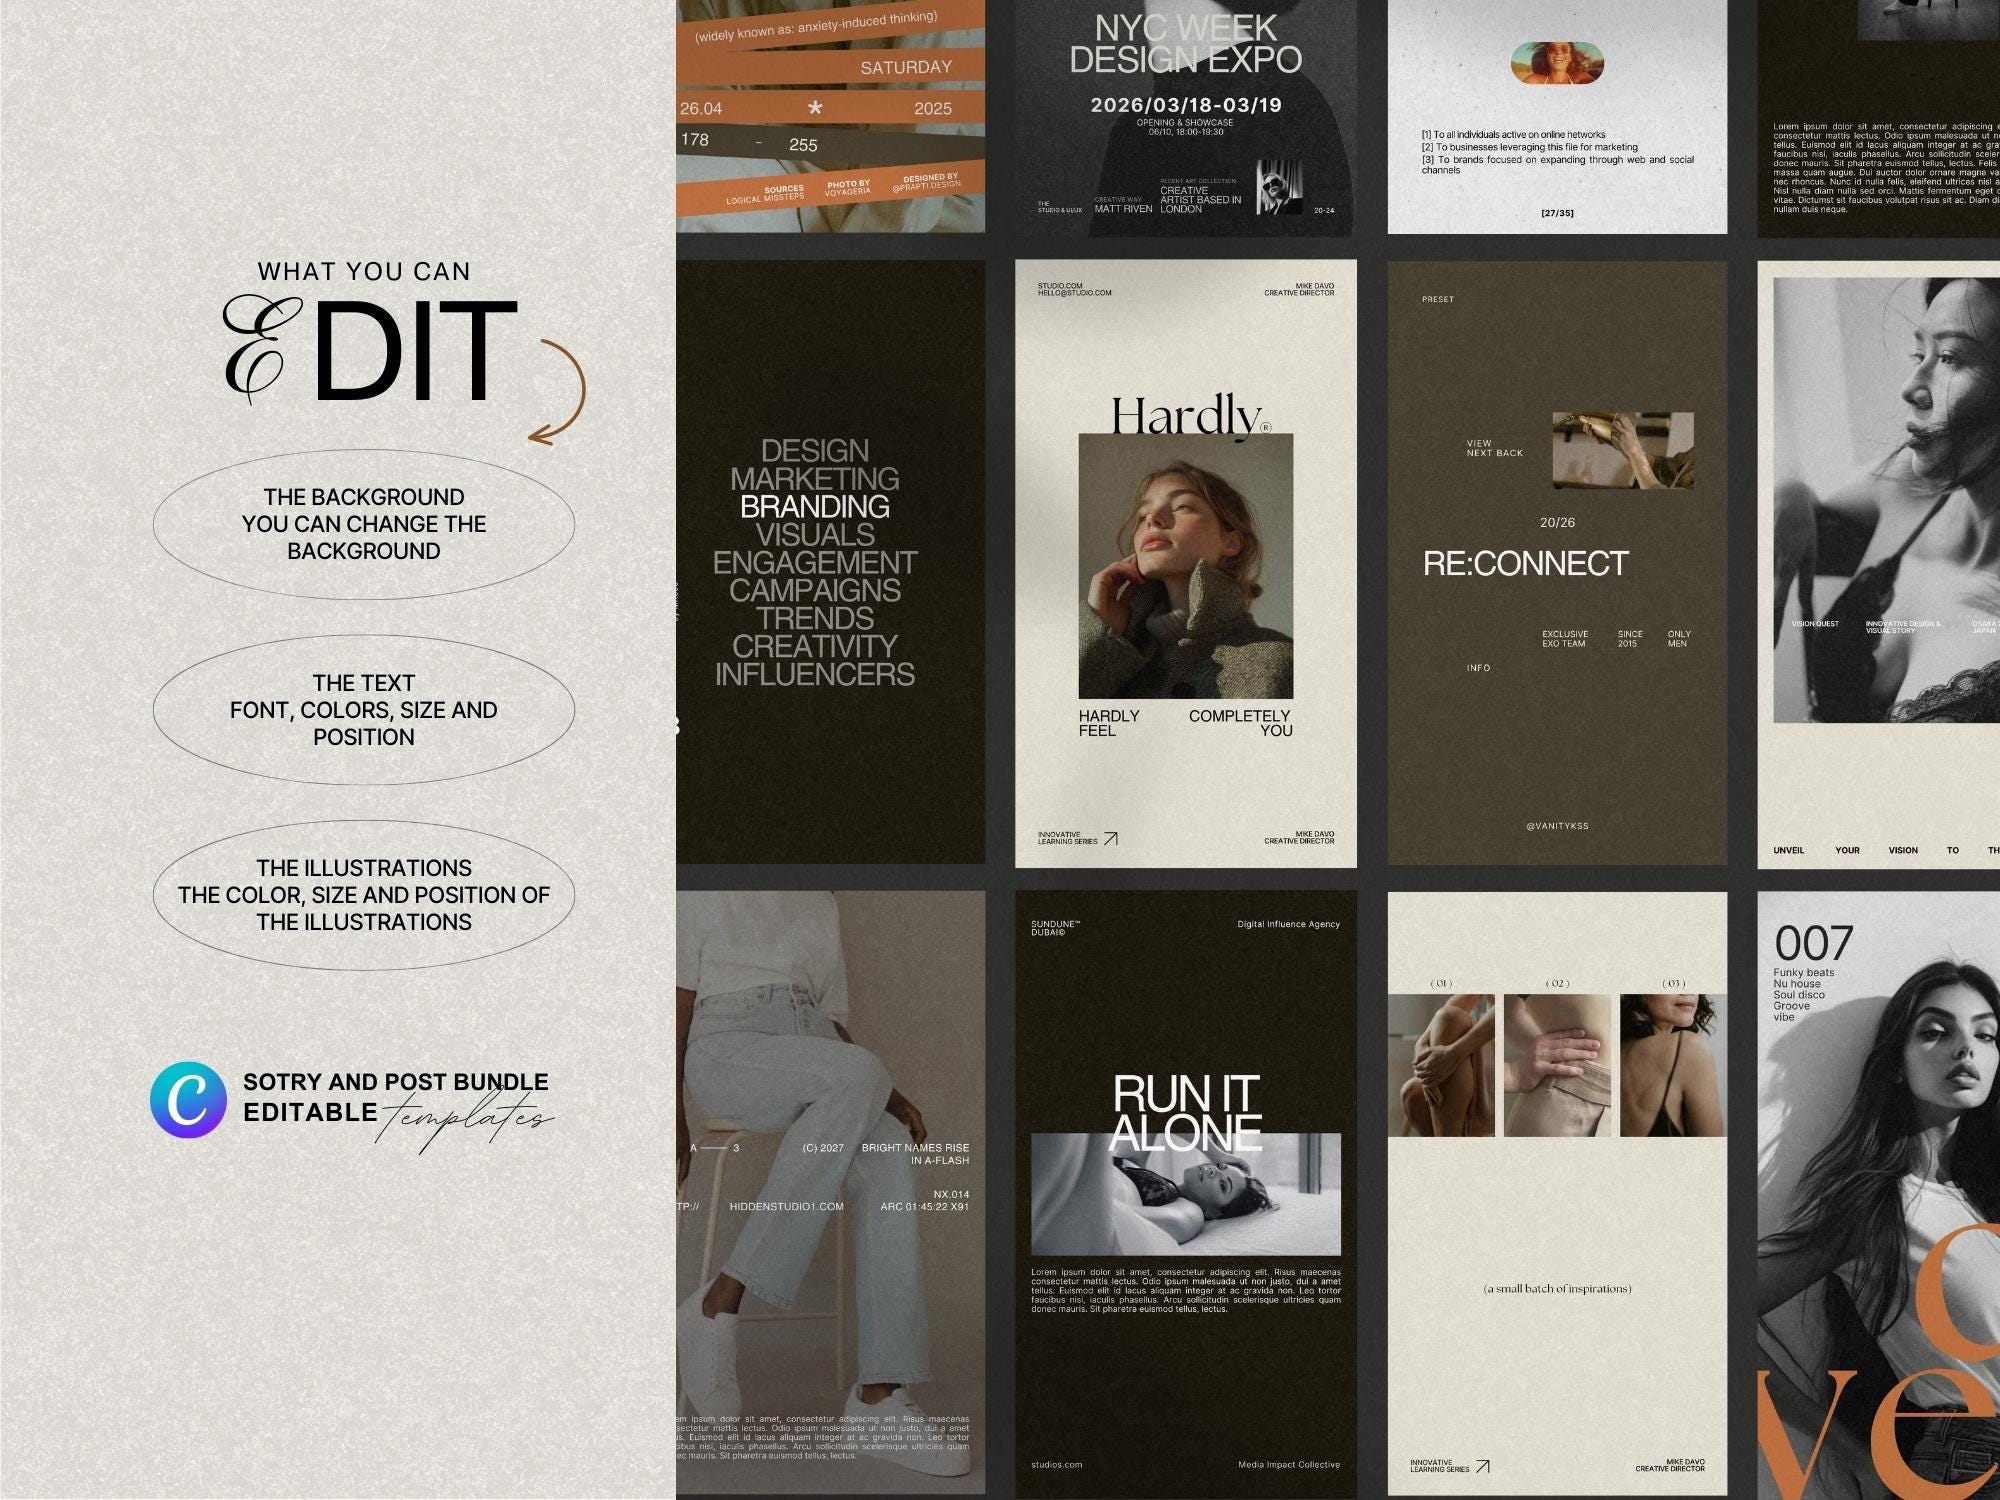Image resolution: width=2000 pixels, height=1500 pixels.
Task: Click the VIEW NEXT BACK label
Action: pyautogui.click(x=1495, y=448)
